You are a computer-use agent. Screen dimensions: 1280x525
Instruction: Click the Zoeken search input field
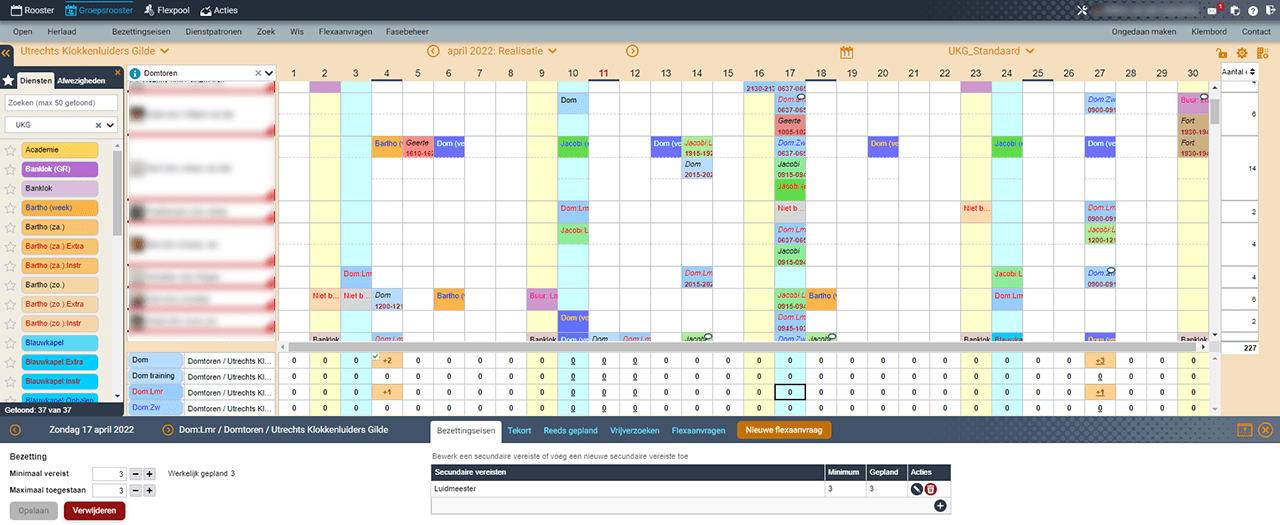point(61,102)
